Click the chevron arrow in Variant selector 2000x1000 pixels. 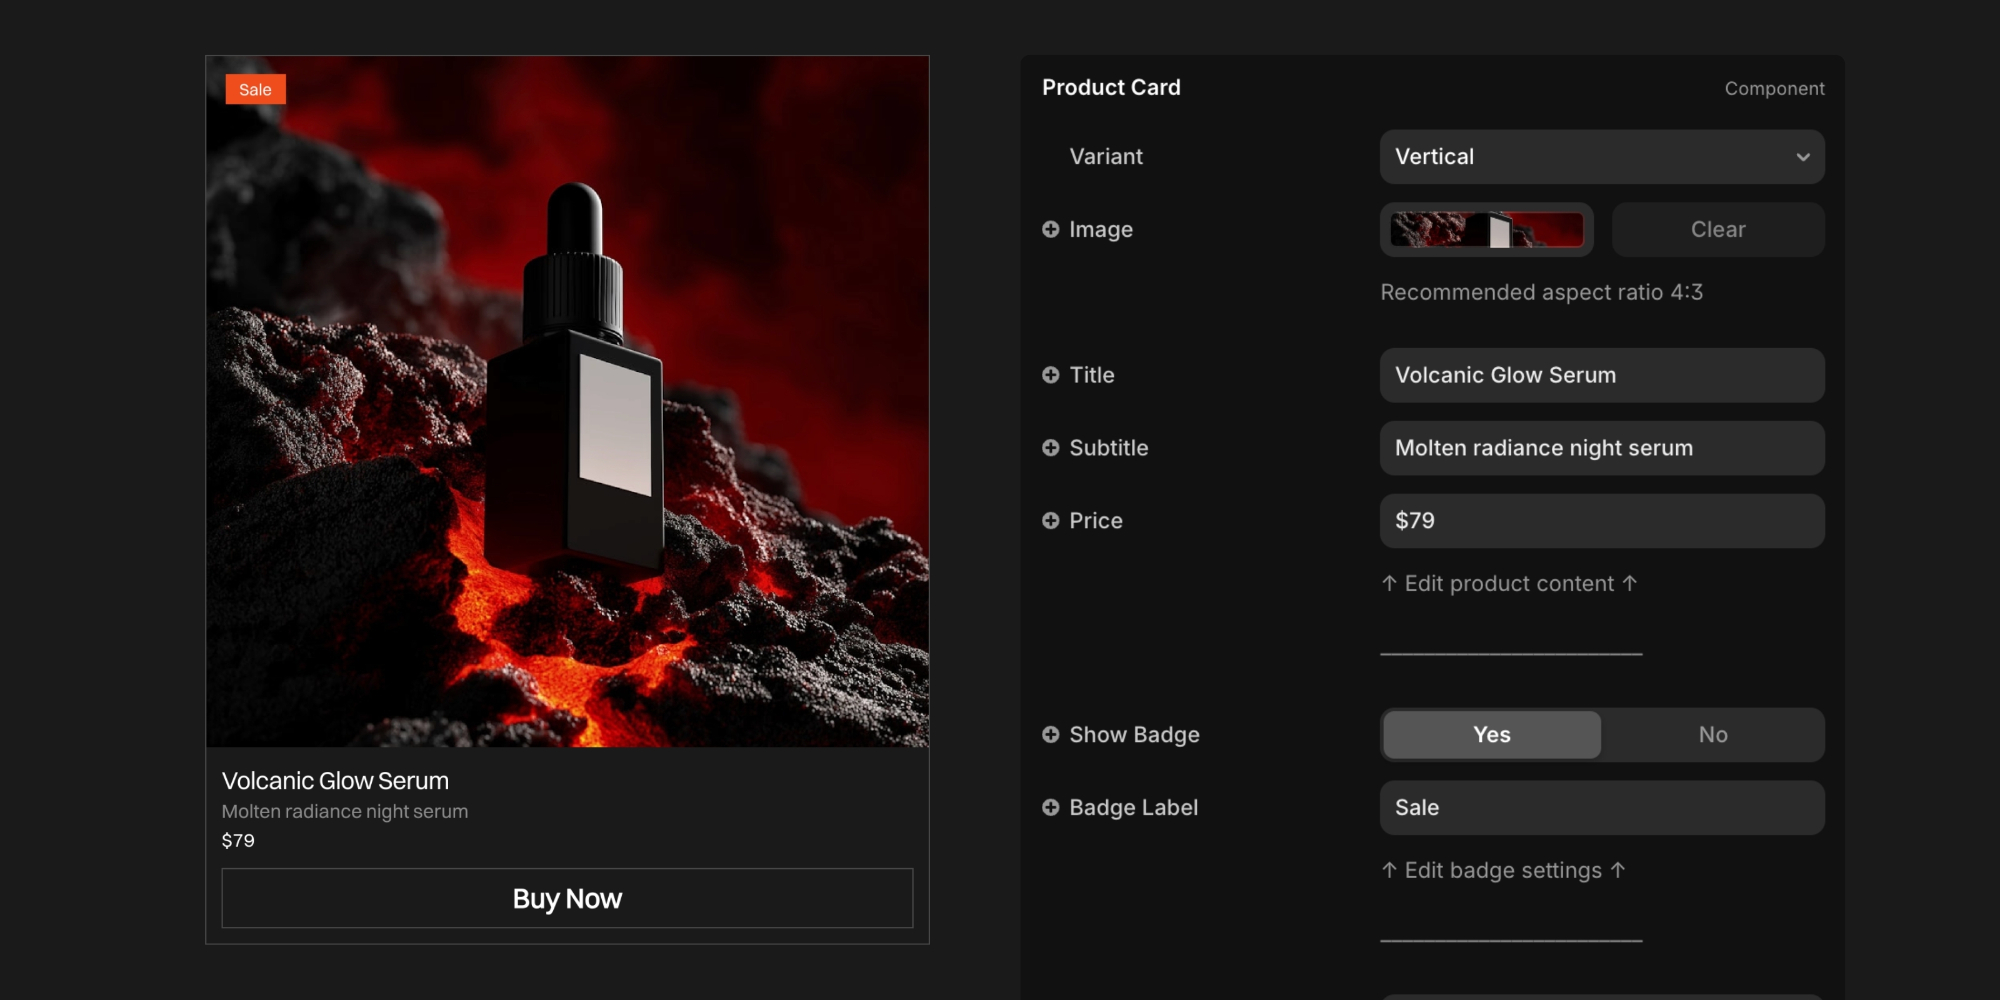pos(1802,157)
